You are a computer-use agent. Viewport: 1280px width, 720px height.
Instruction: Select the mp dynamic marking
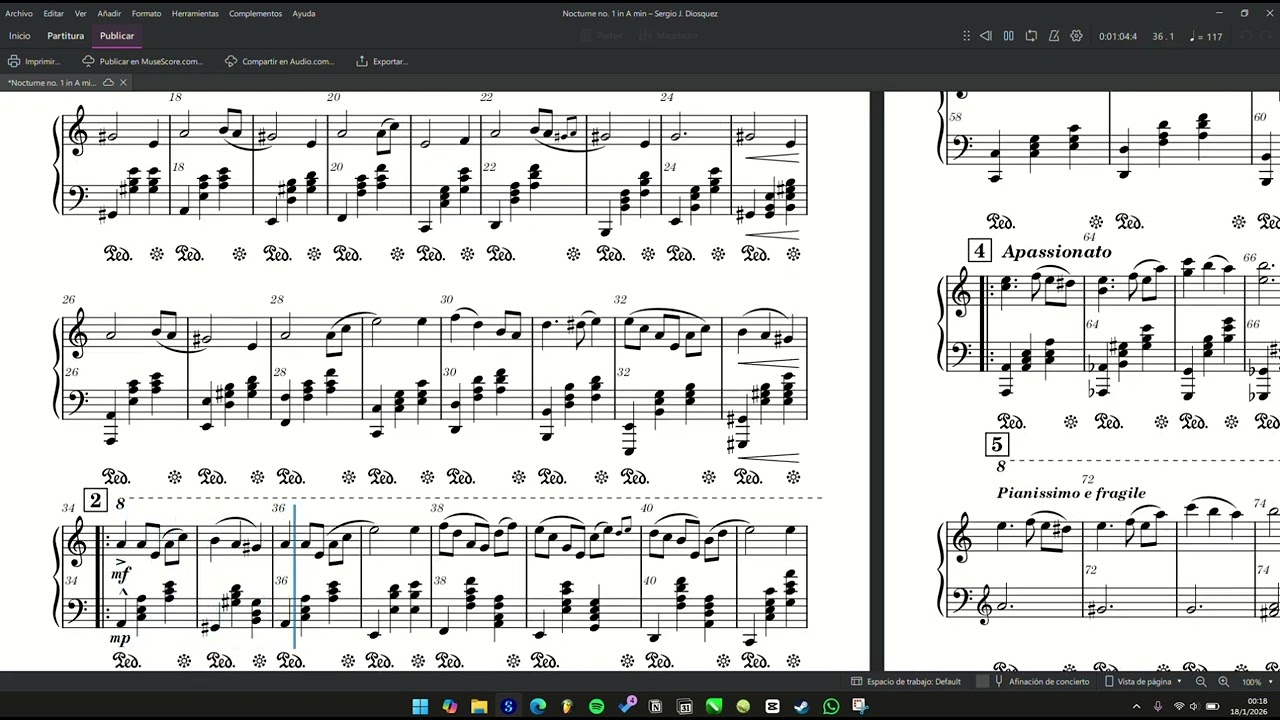coord(120,638)
